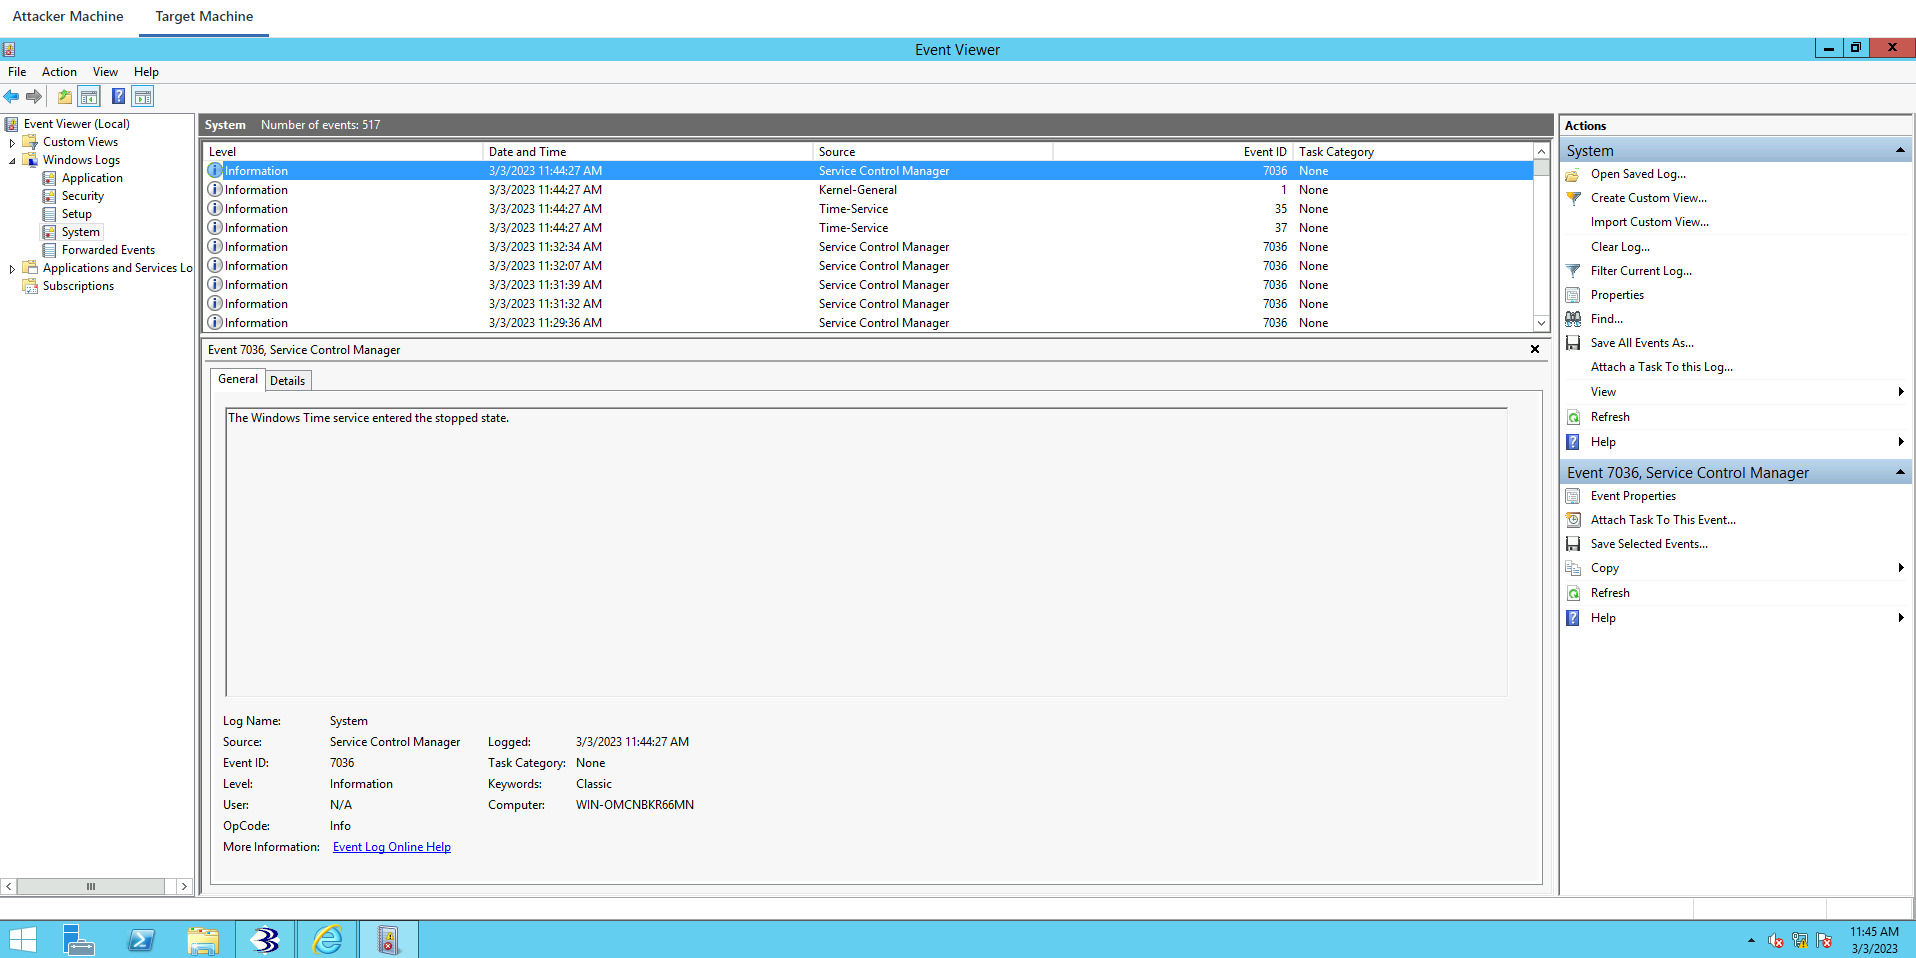Select the Security log in the tree

[83, 196]
